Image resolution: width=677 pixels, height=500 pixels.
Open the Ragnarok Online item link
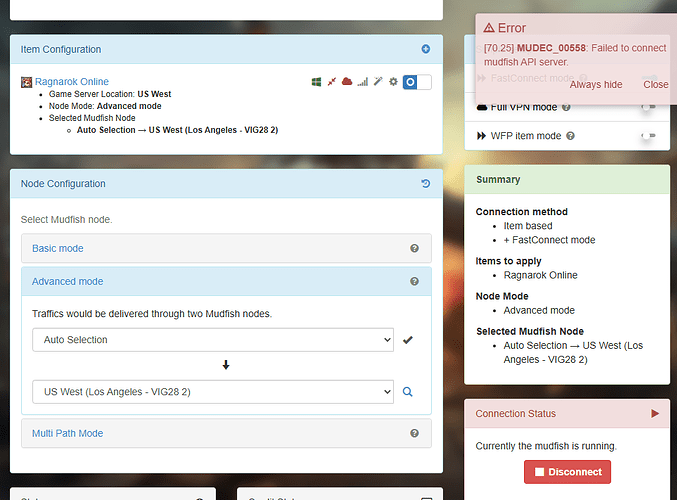pyautogui.click(x=72, y=82)
